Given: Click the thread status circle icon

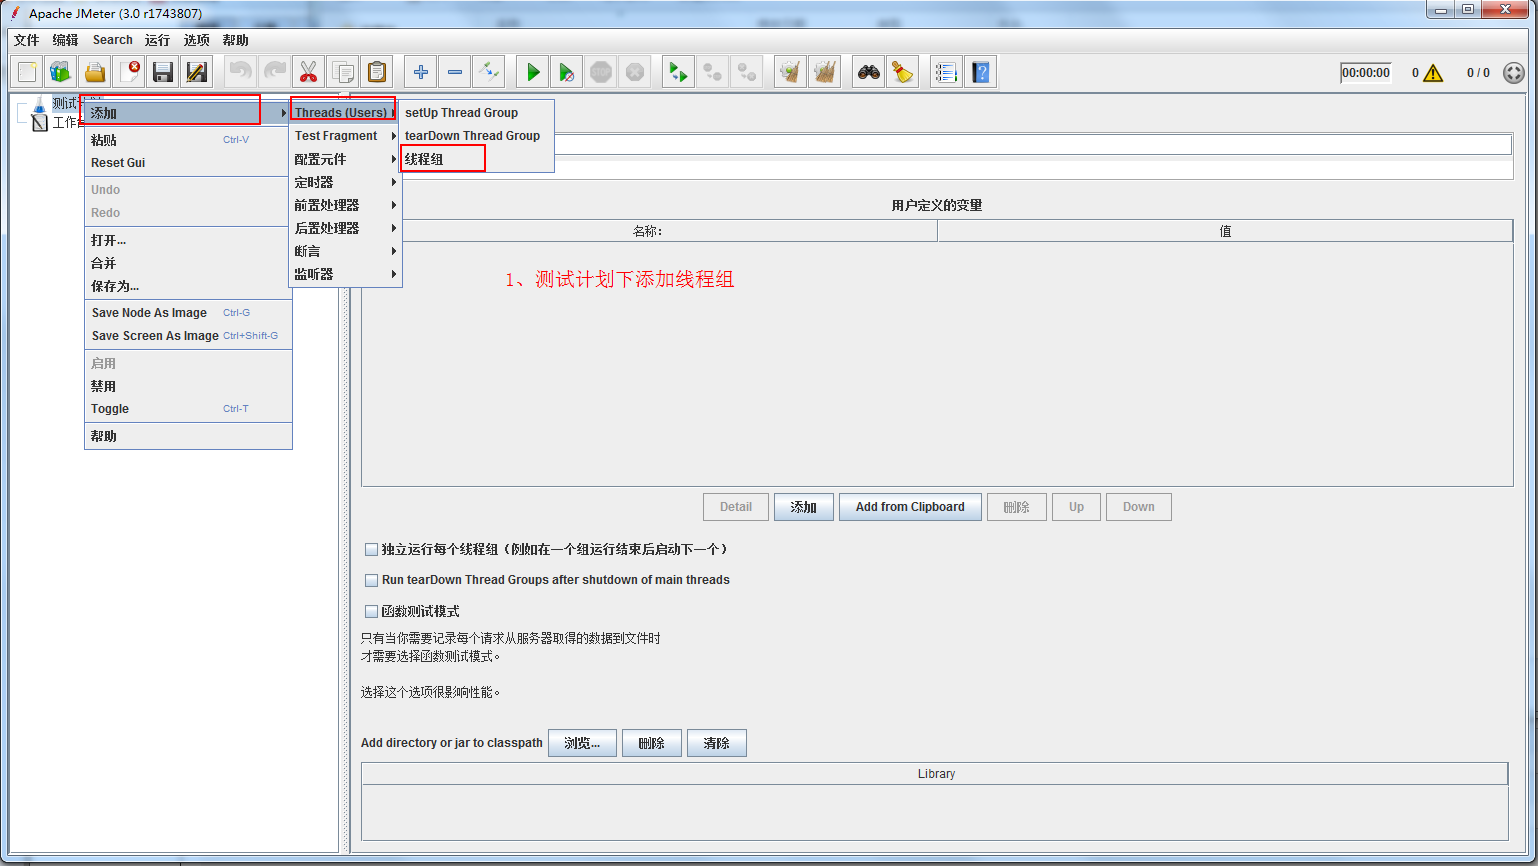Looking at the screenshot, I should 1514,73.
